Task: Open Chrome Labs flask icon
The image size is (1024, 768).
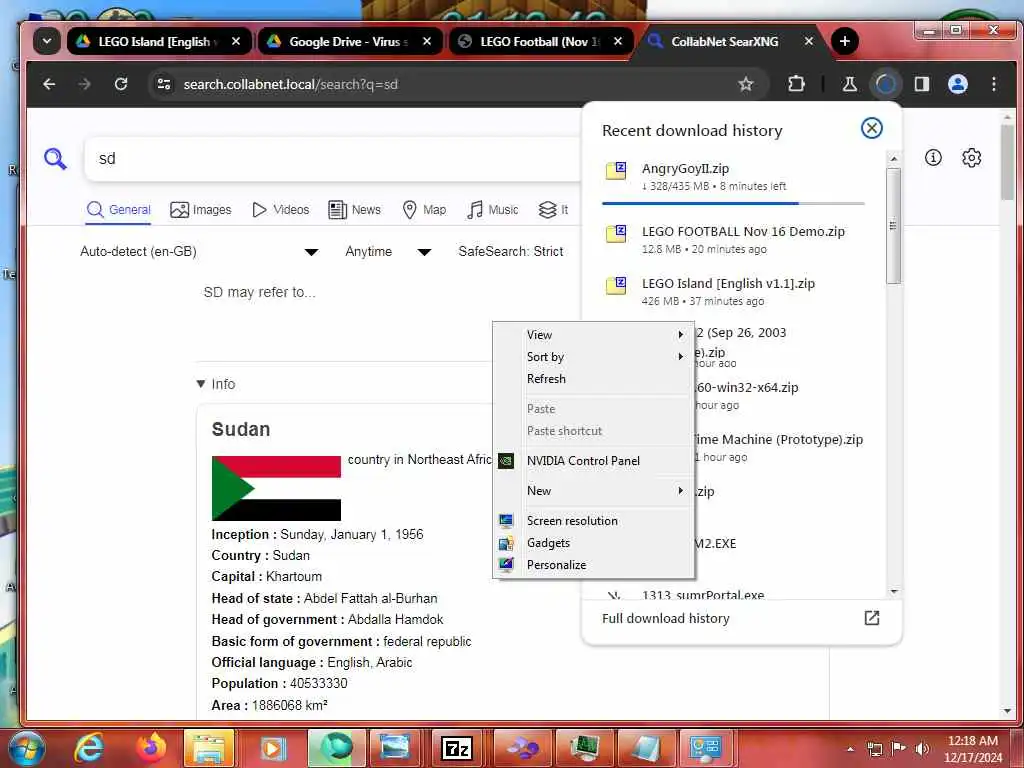Action: tap(850, 84)
